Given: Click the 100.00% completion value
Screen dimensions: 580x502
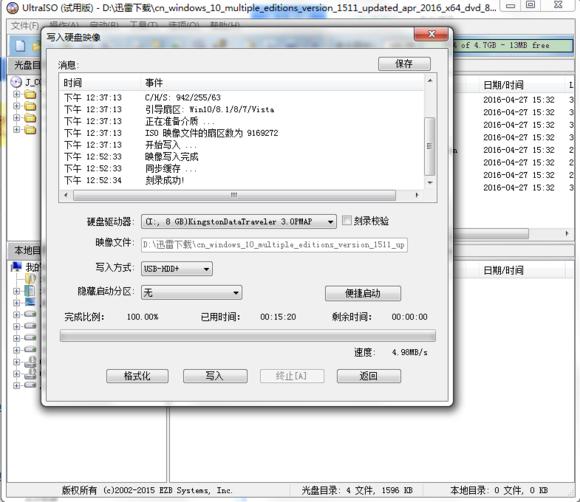Looking at the screenshot, I should [x=142, y=317].
